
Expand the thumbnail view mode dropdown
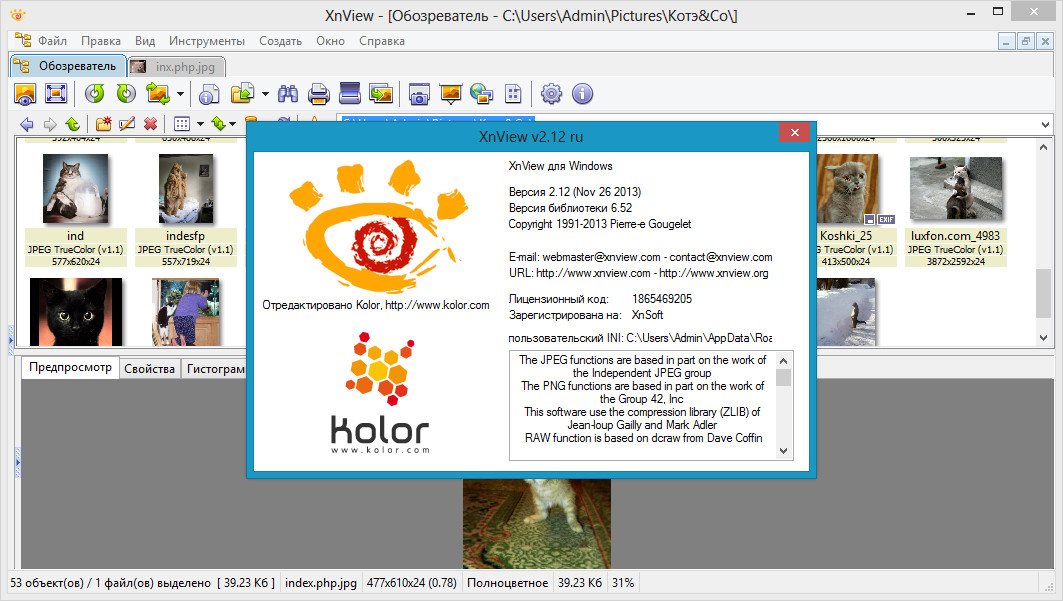200,124
